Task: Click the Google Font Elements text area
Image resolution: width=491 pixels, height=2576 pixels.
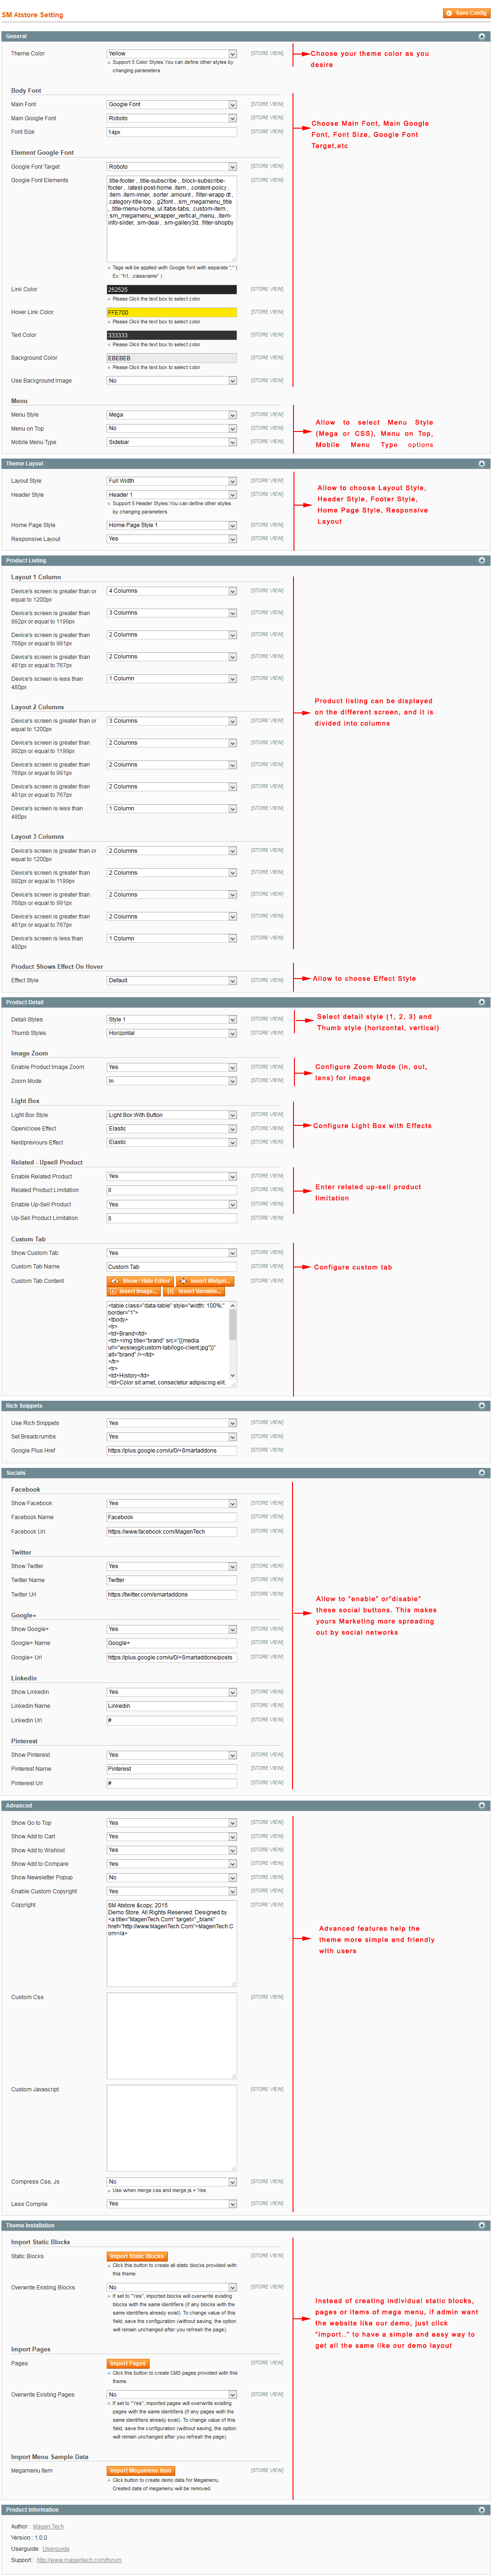Action: click(172, 219)
